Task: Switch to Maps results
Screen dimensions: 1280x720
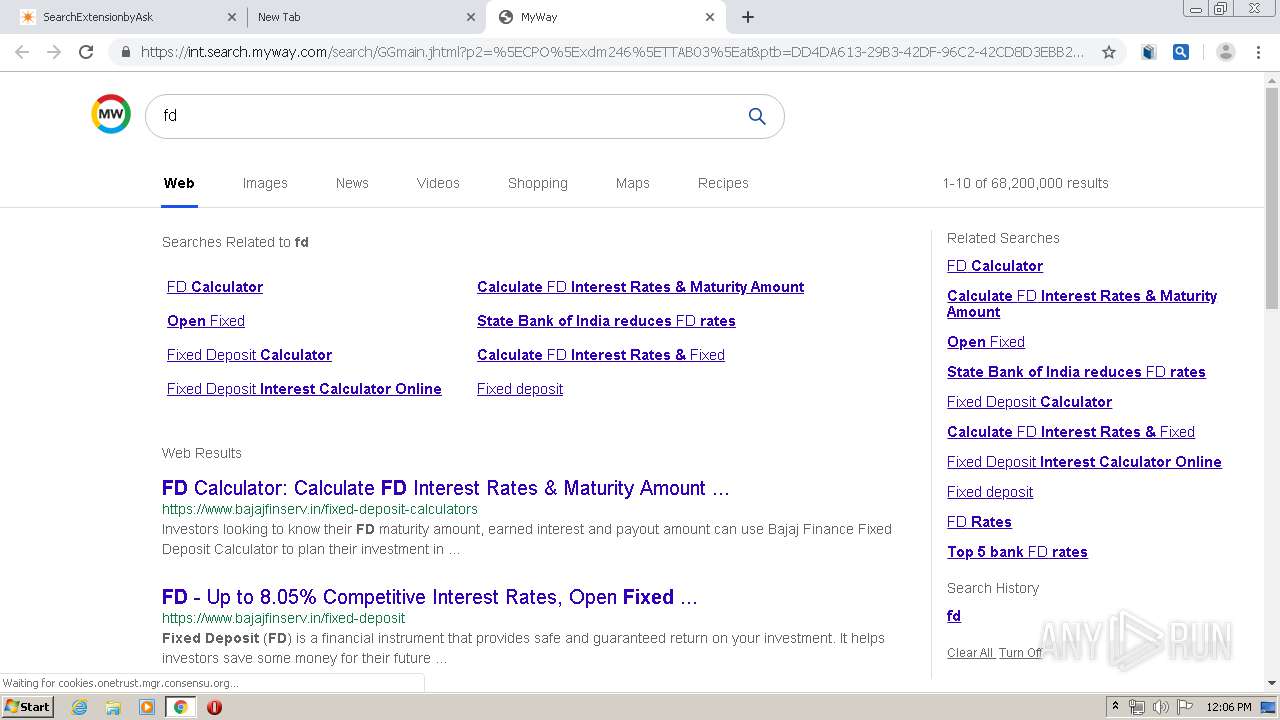Action: point(633,183)
